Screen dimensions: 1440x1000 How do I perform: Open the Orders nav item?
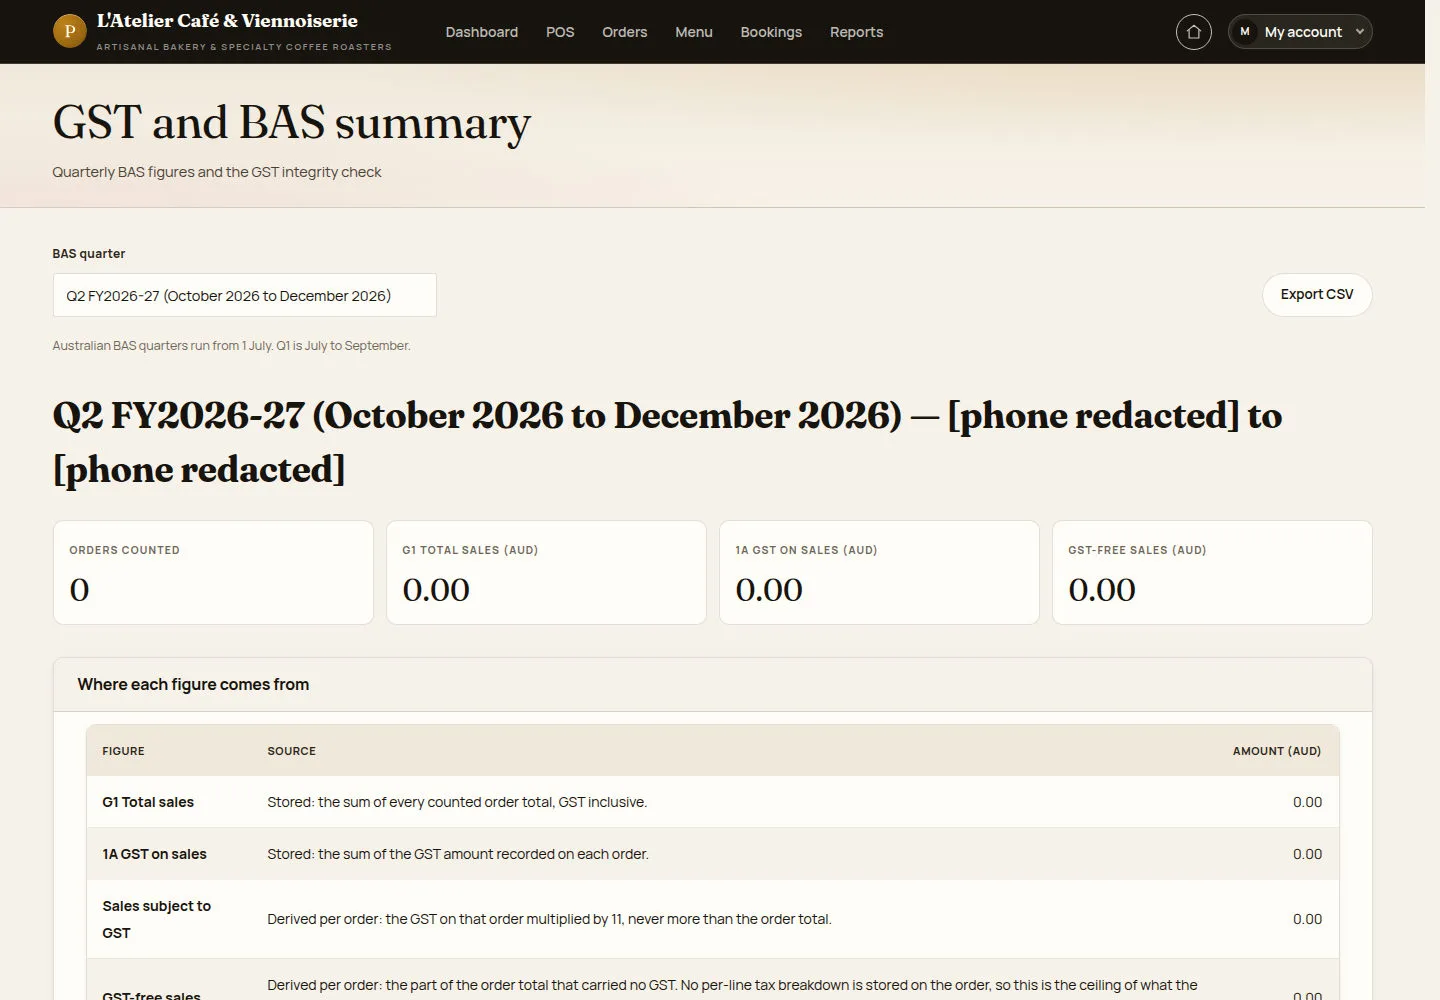coord(624,32)
